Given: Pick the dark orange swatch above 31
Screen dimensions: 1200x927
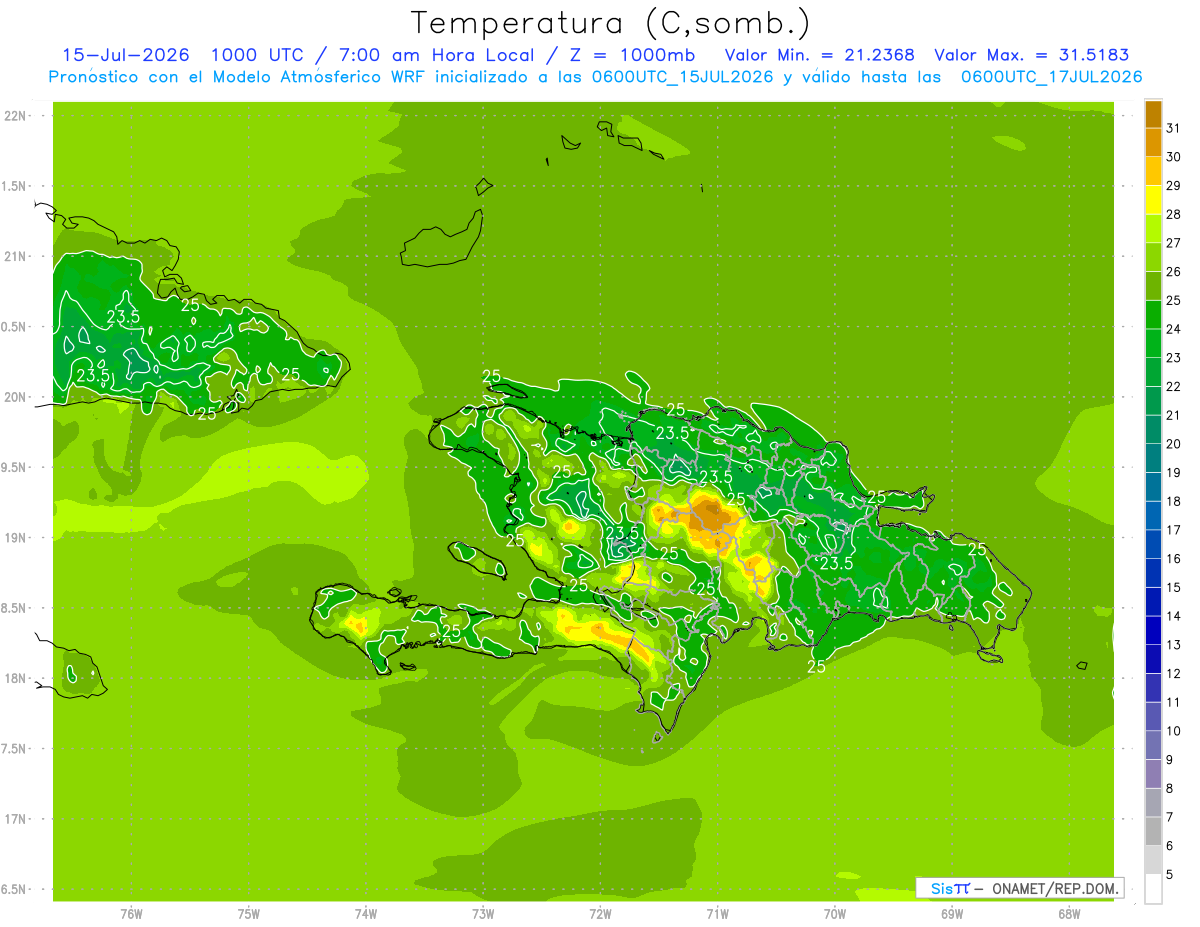Looking at the screenshot, I should 1153,114.
